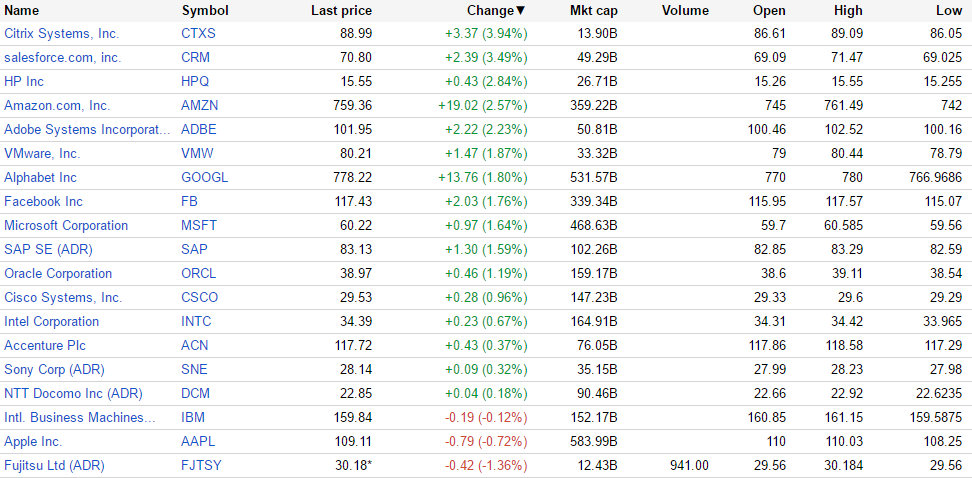Open the Oracle Corporation link
Screen dimensions: 972x478
pos(58,274)
